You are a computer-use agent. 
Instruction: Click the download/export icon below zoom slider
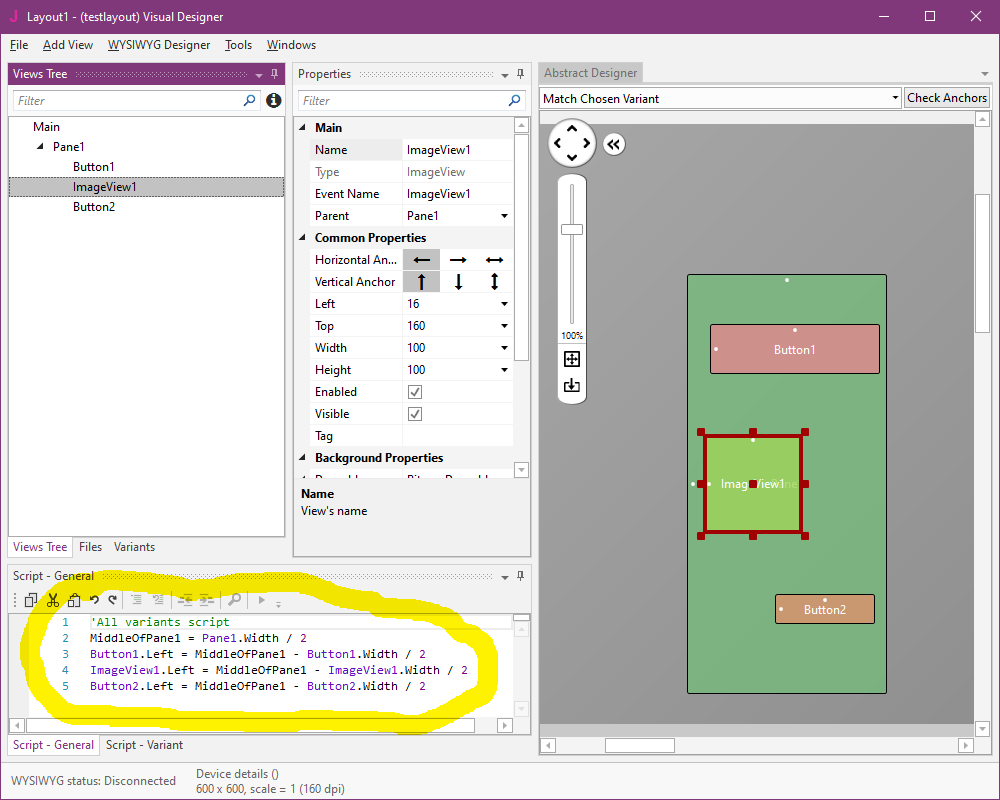point(572,385)
